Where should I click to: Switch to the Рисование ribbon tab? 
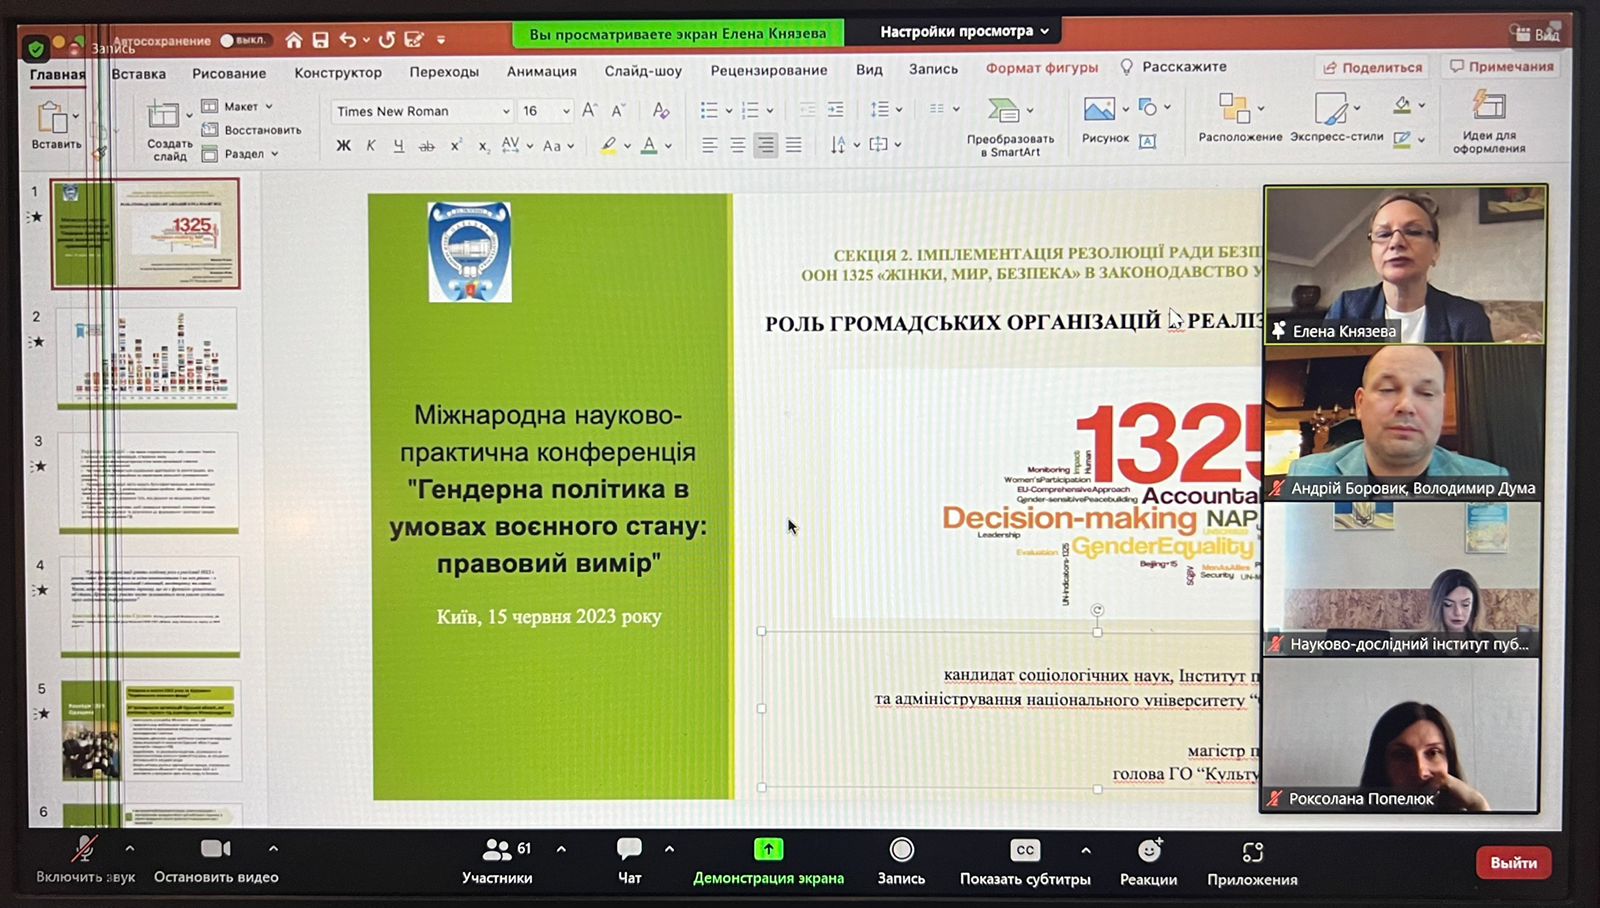coord(229,73)
